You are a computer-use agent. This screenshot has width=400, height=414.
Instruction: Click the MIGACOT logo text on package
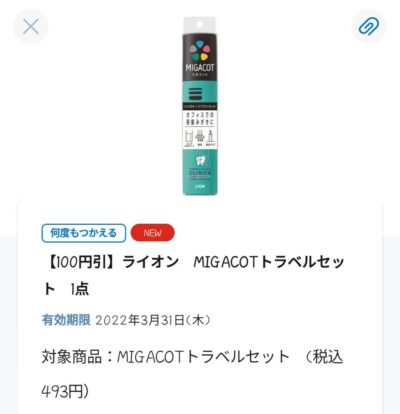(x=200, y=67)
